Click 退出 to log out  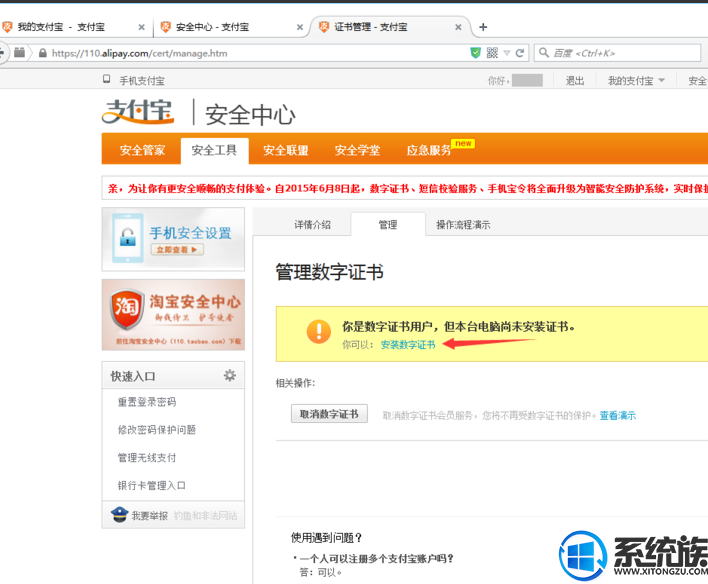point(575,81)
